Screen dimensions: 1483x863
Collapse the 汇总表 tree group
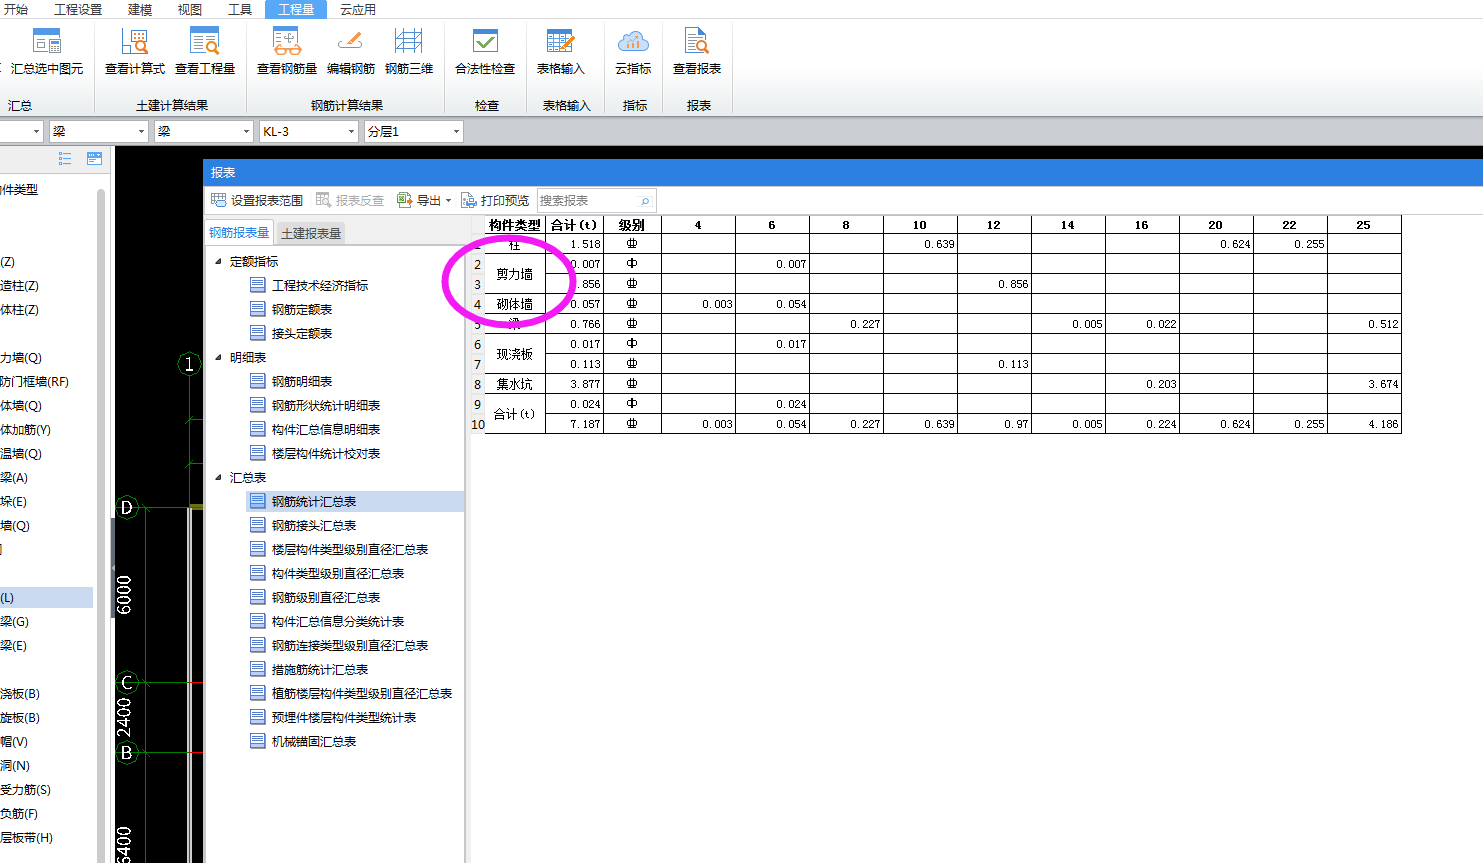click(x=218, y=477)
